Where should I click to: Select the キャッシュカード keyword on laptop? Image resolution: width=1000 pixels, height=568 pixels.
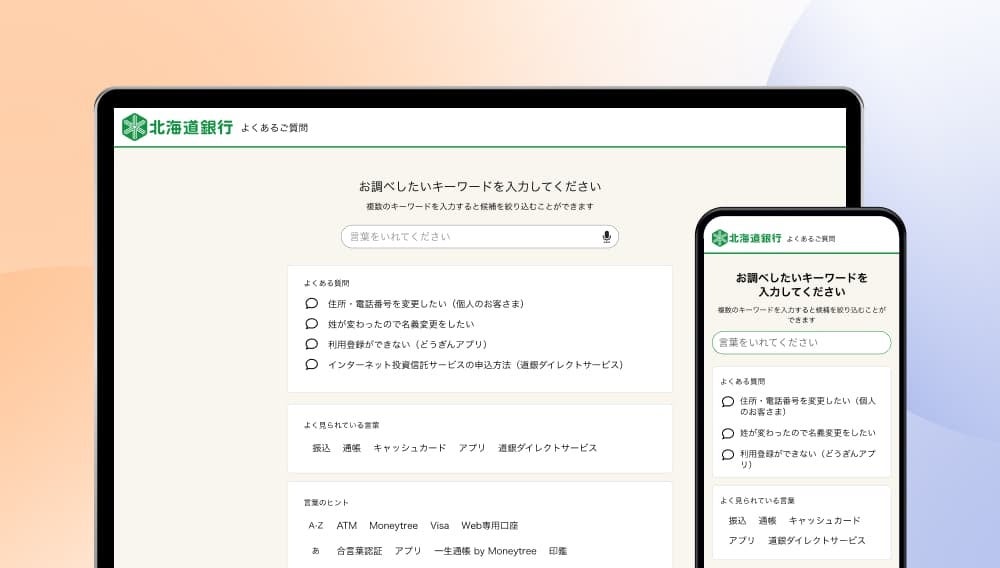[409, 448]
